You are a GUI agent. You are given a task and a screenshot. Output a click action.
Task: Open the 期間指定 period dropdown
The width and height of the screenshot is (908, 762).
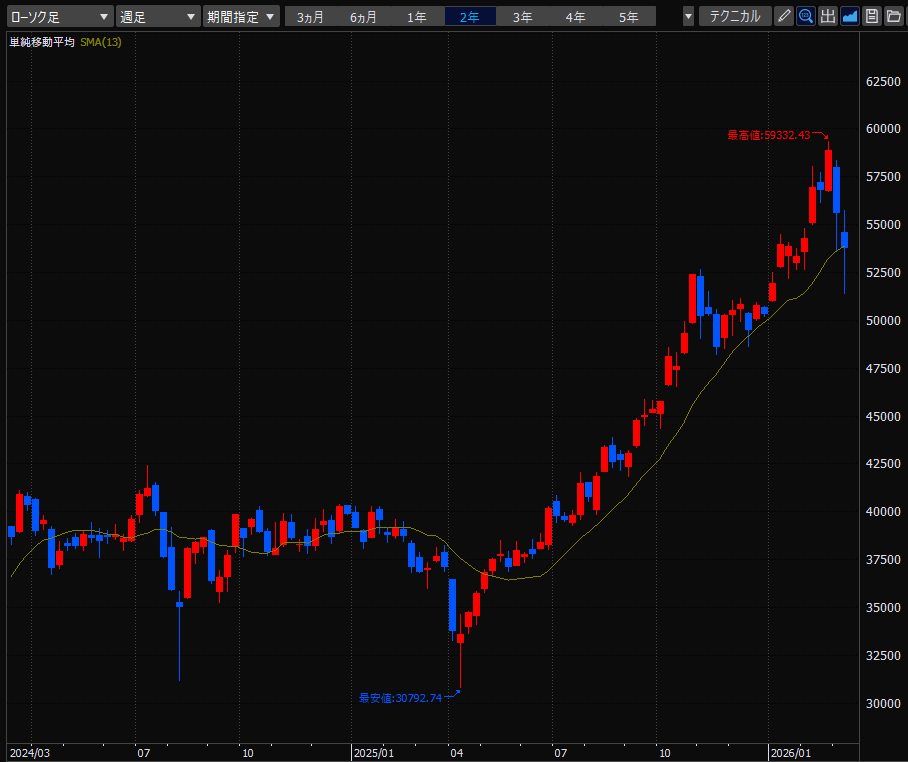pyautogui.click(x=241, y=16)
